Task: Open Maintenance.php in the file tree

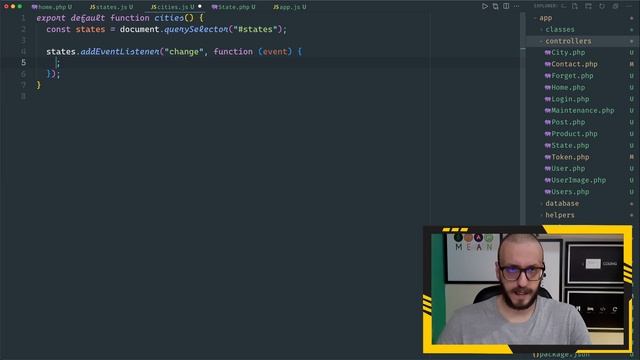Action: (x=583, y=110)
